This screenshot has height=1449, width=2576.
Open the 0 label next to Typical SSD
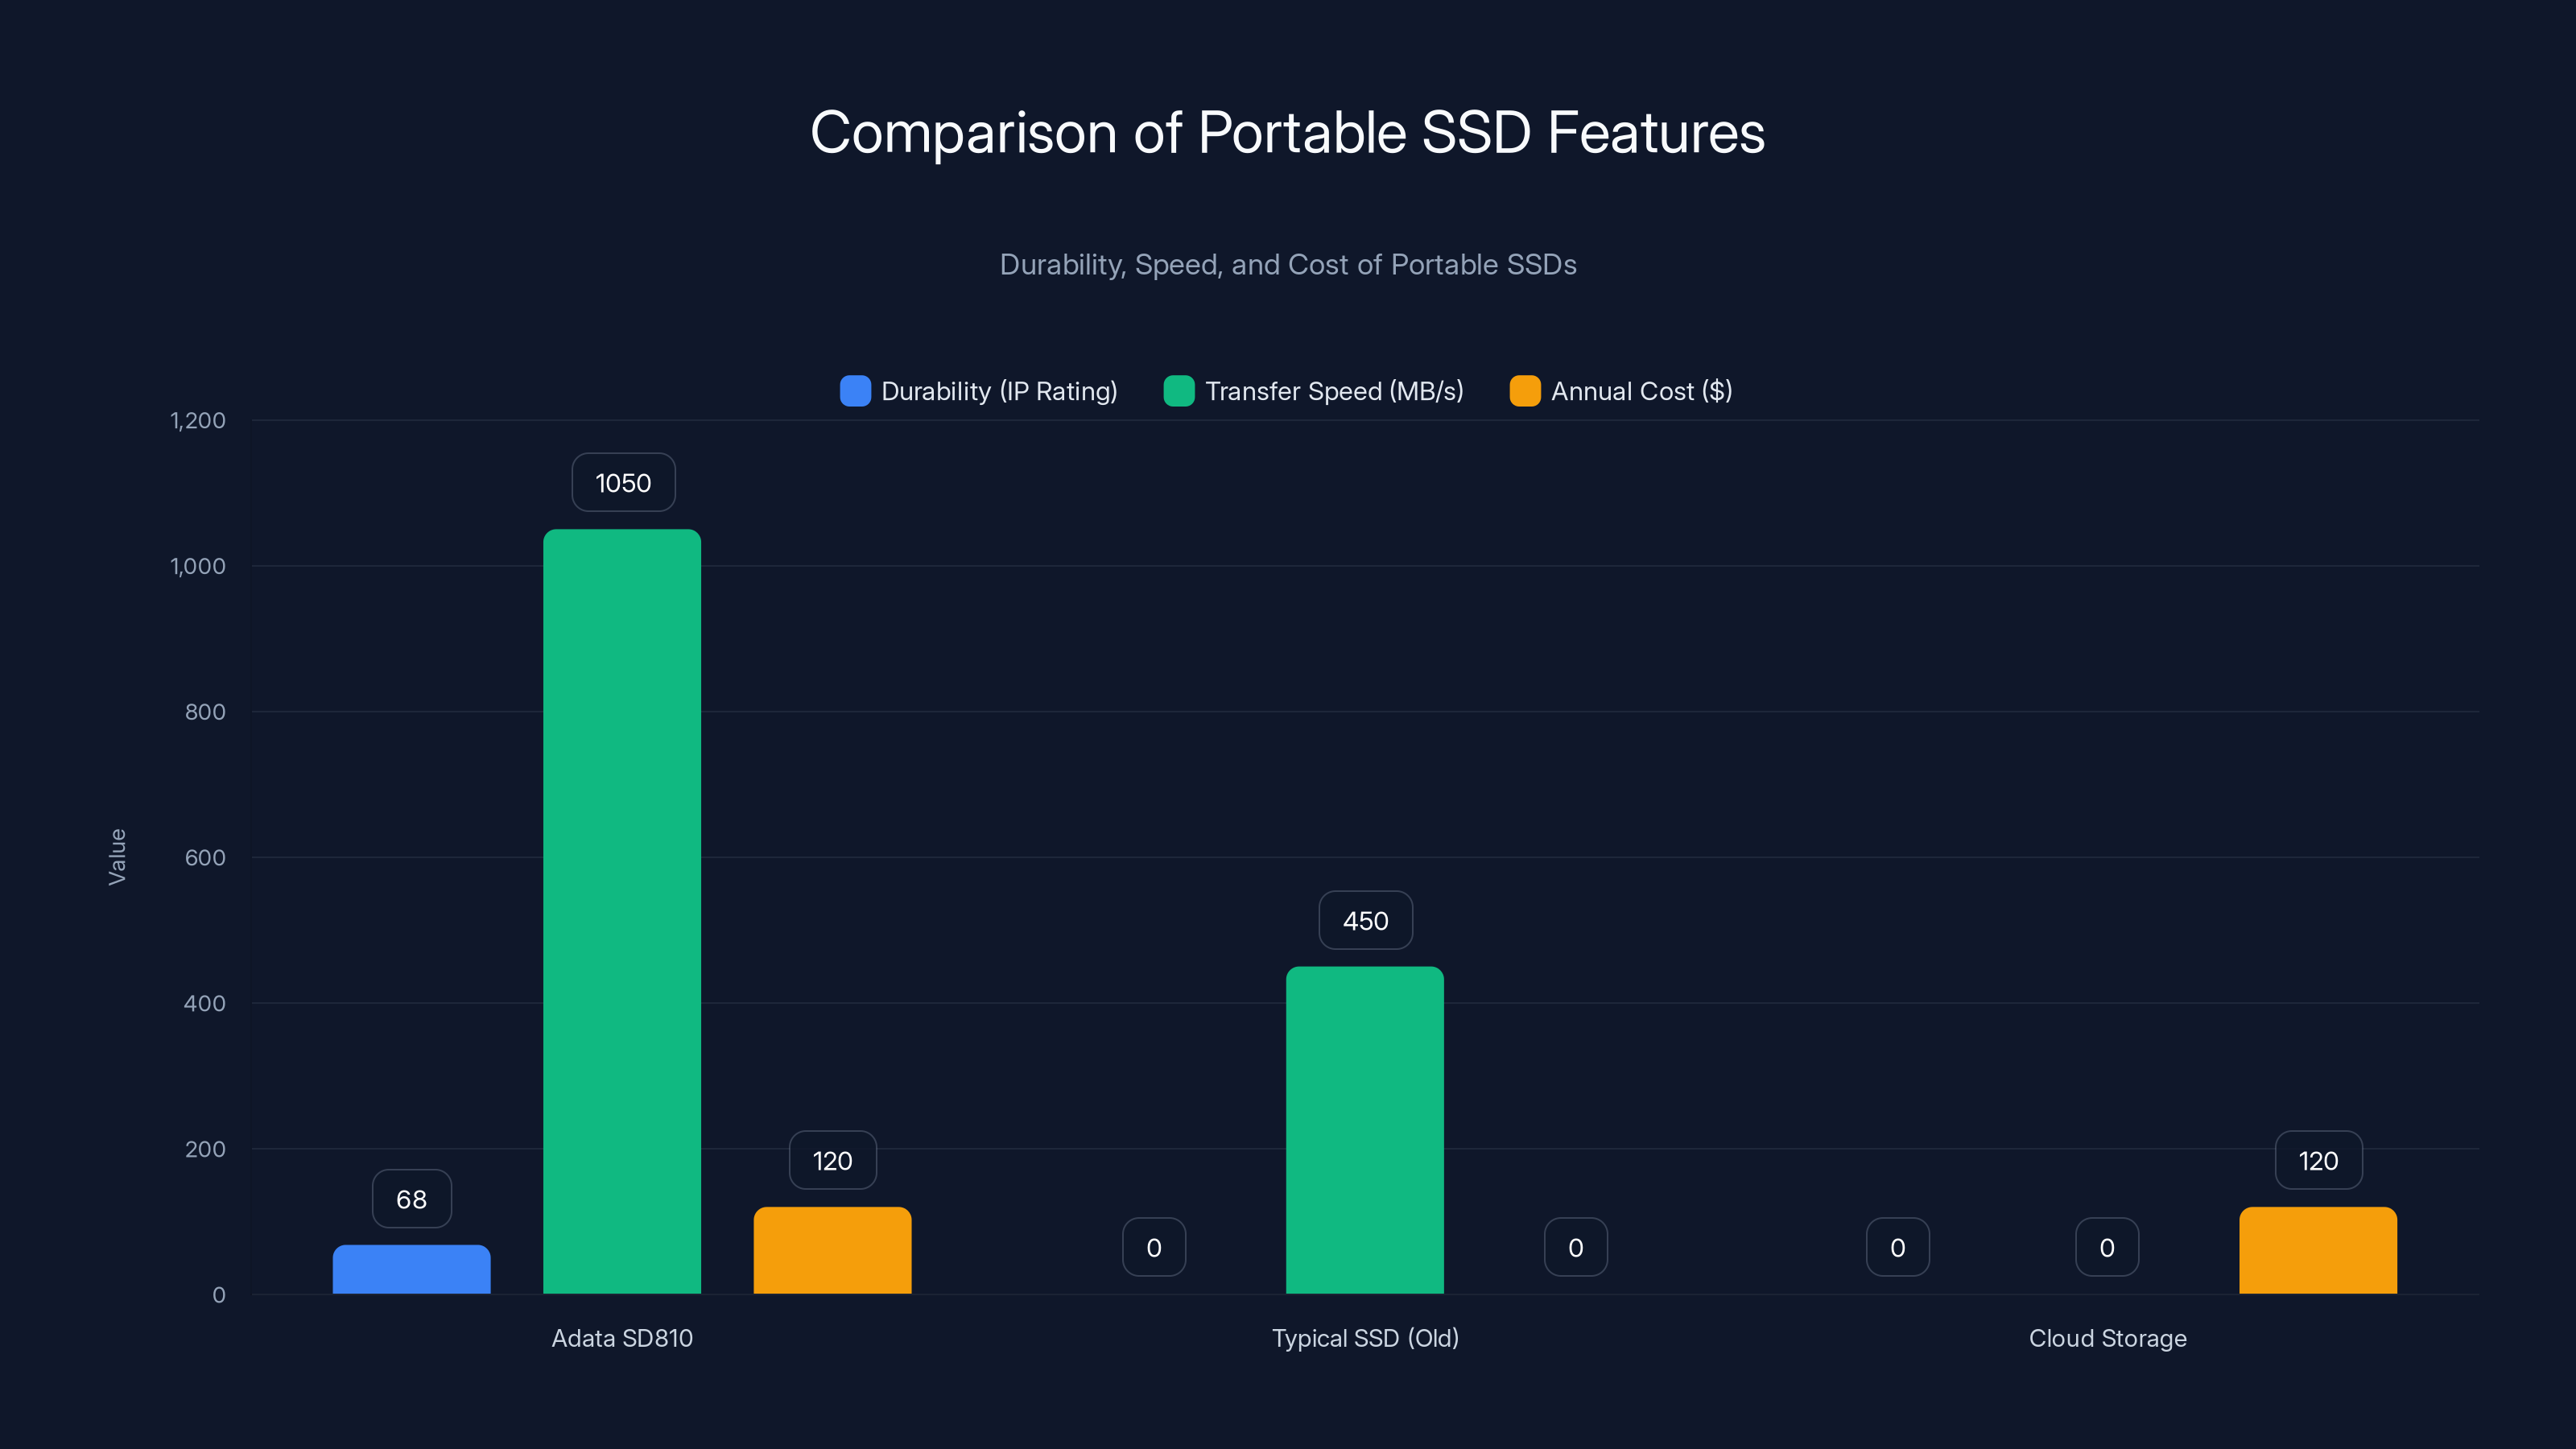1154,1246
